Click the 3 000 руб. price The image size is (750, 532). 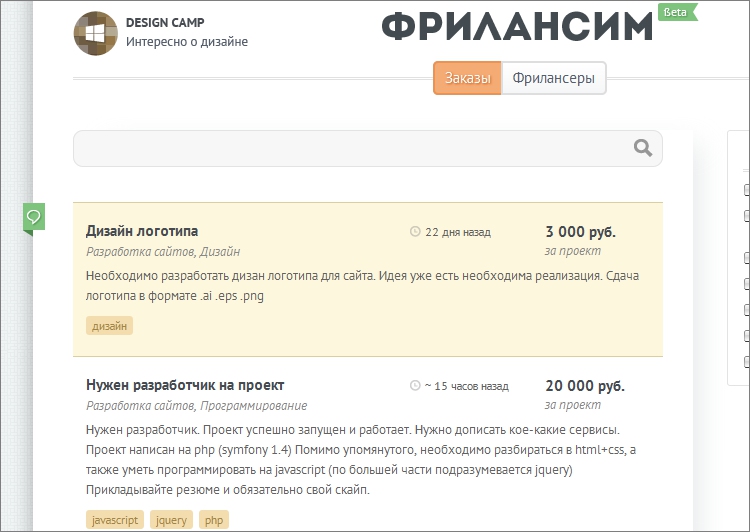580,232
